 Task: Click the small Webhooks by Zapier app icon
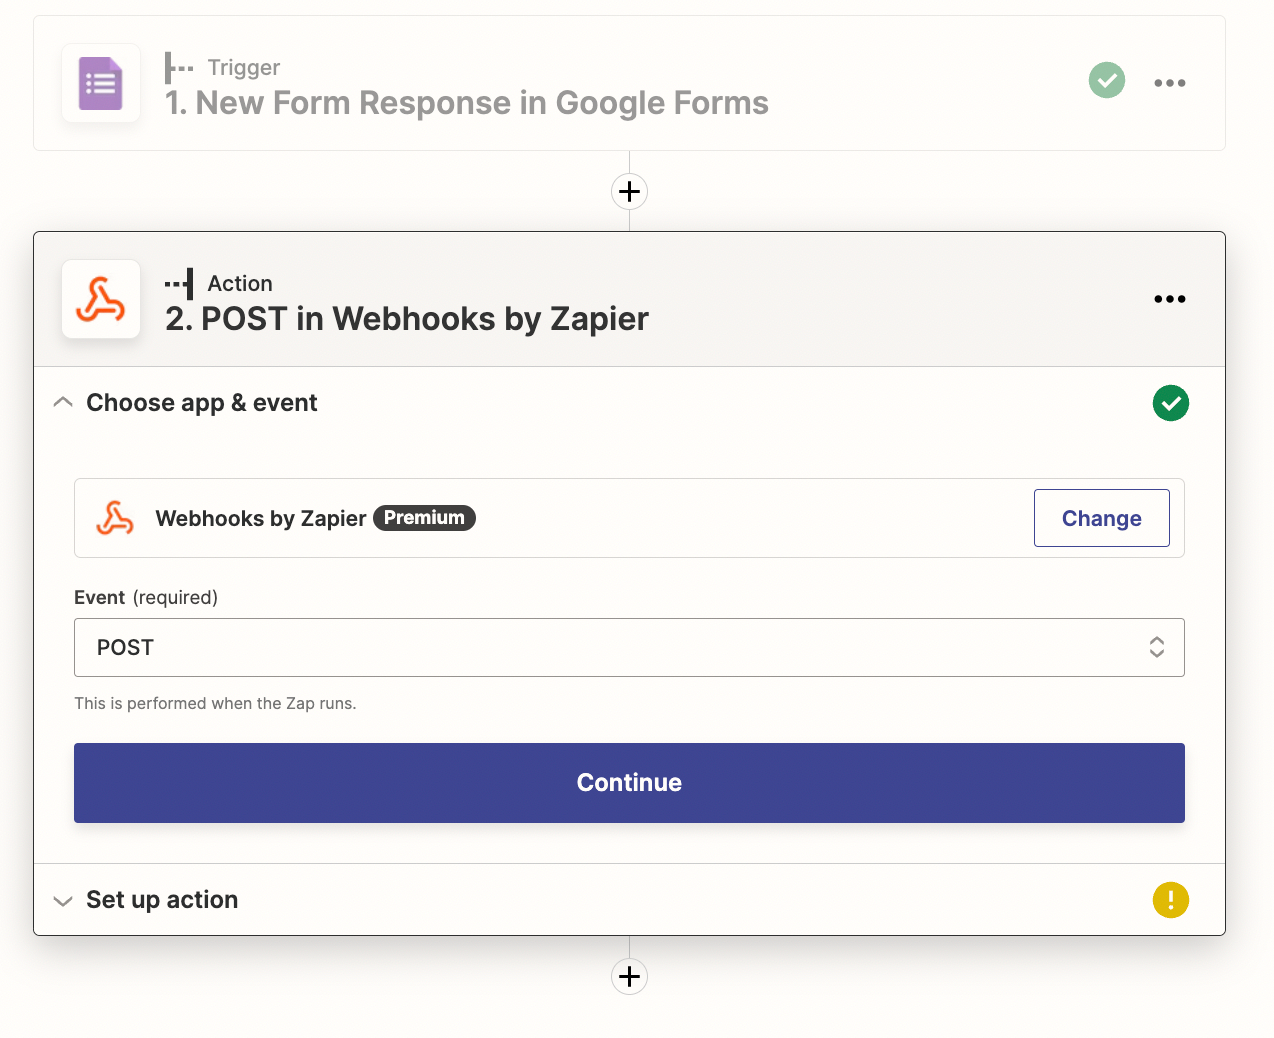115,518
